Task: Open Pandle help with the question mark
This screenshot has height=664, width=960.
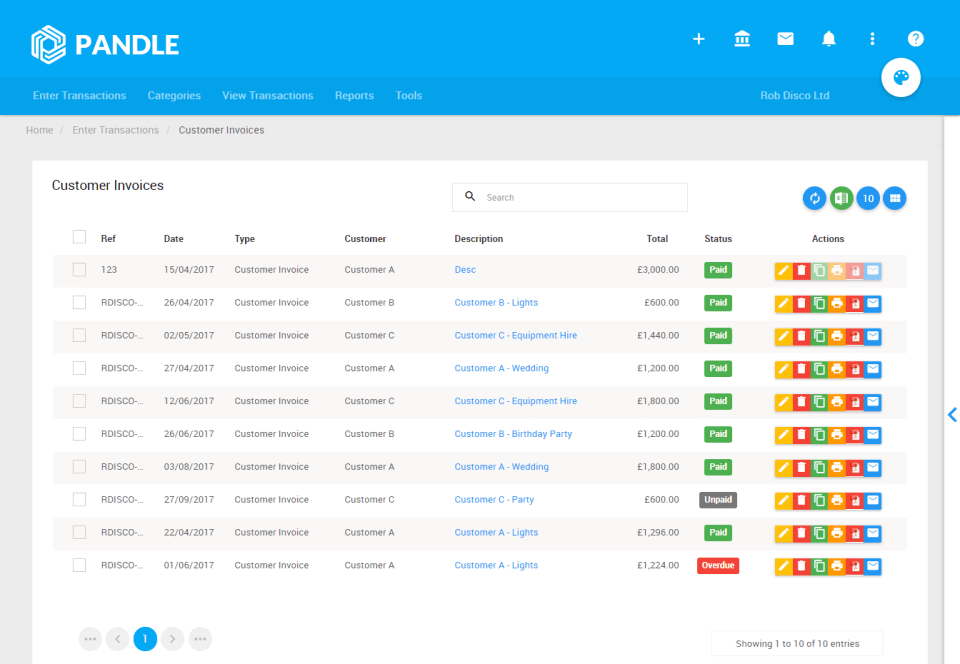Action: coord(915,39)
